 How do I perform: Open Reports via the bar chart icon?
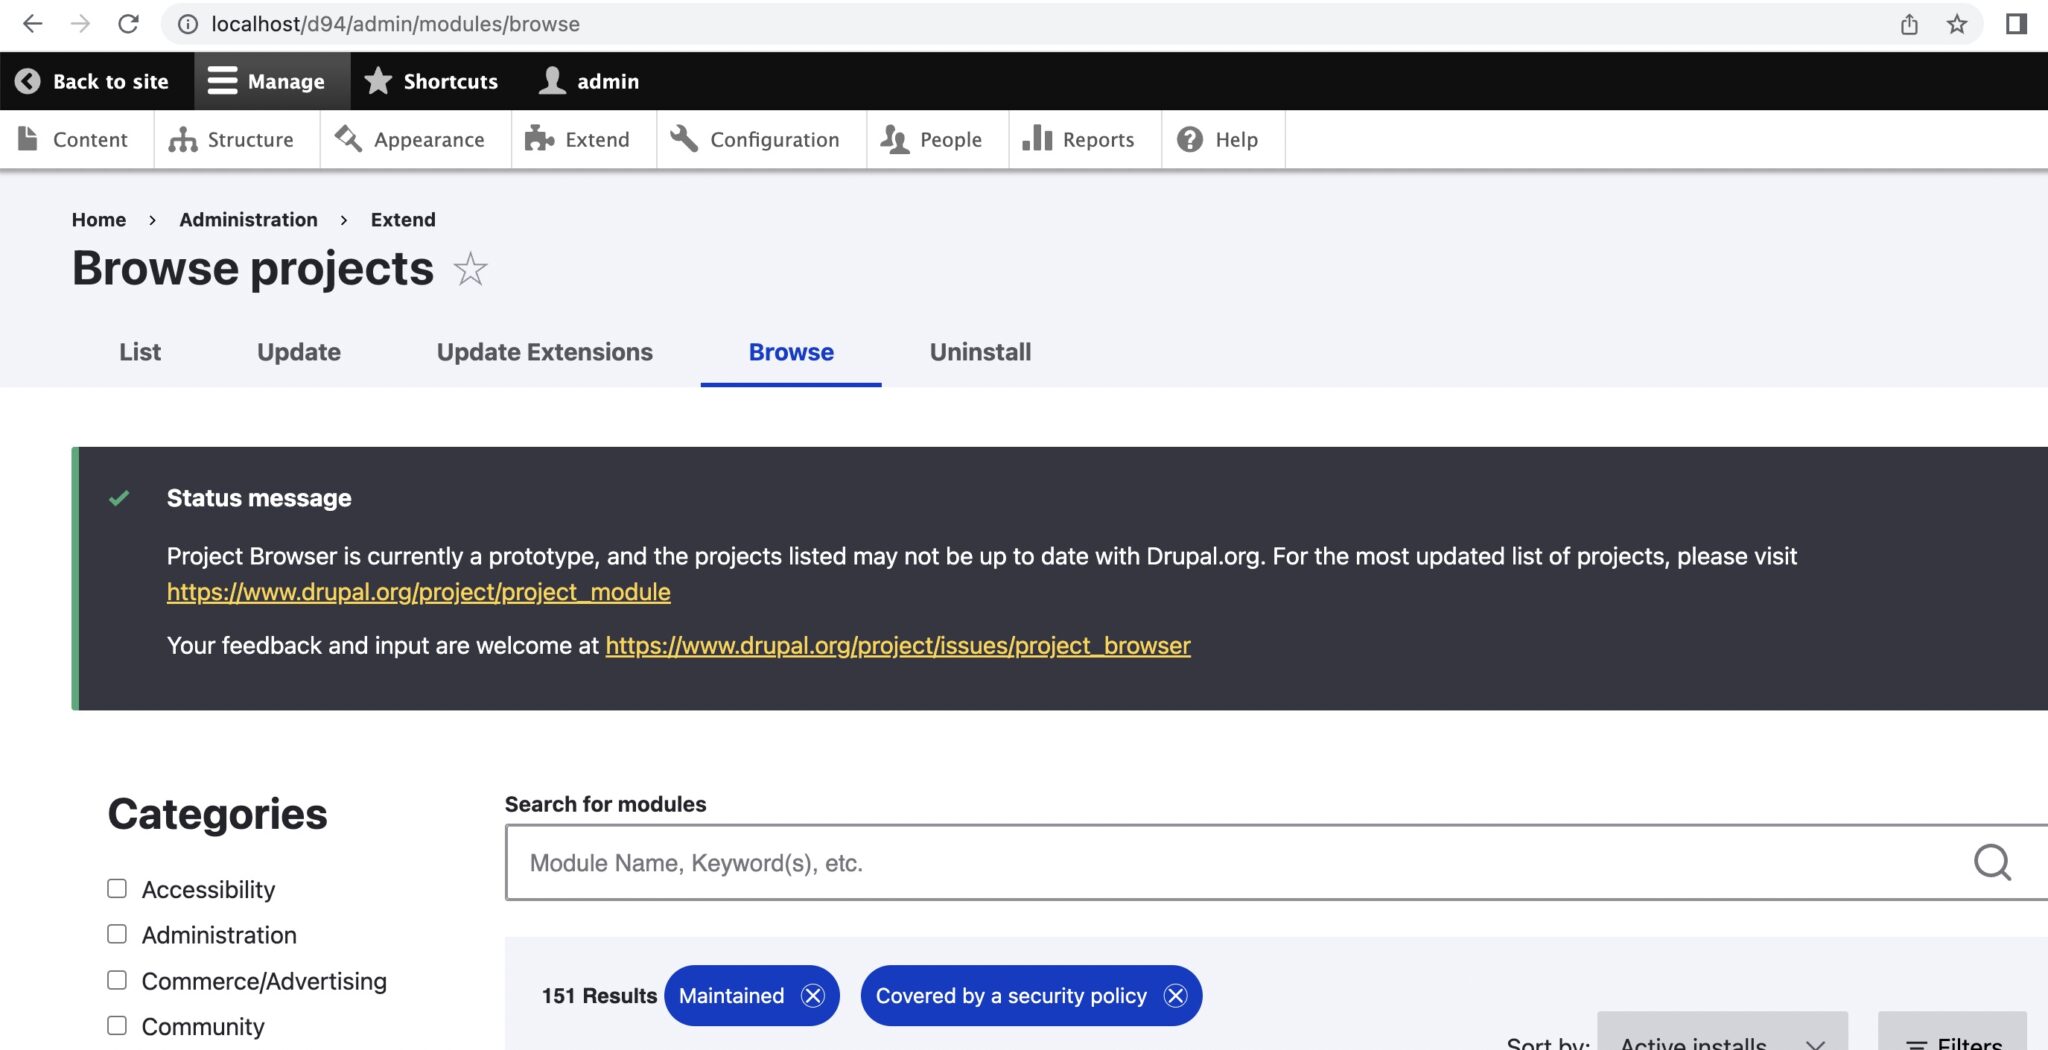point(1039,139)
